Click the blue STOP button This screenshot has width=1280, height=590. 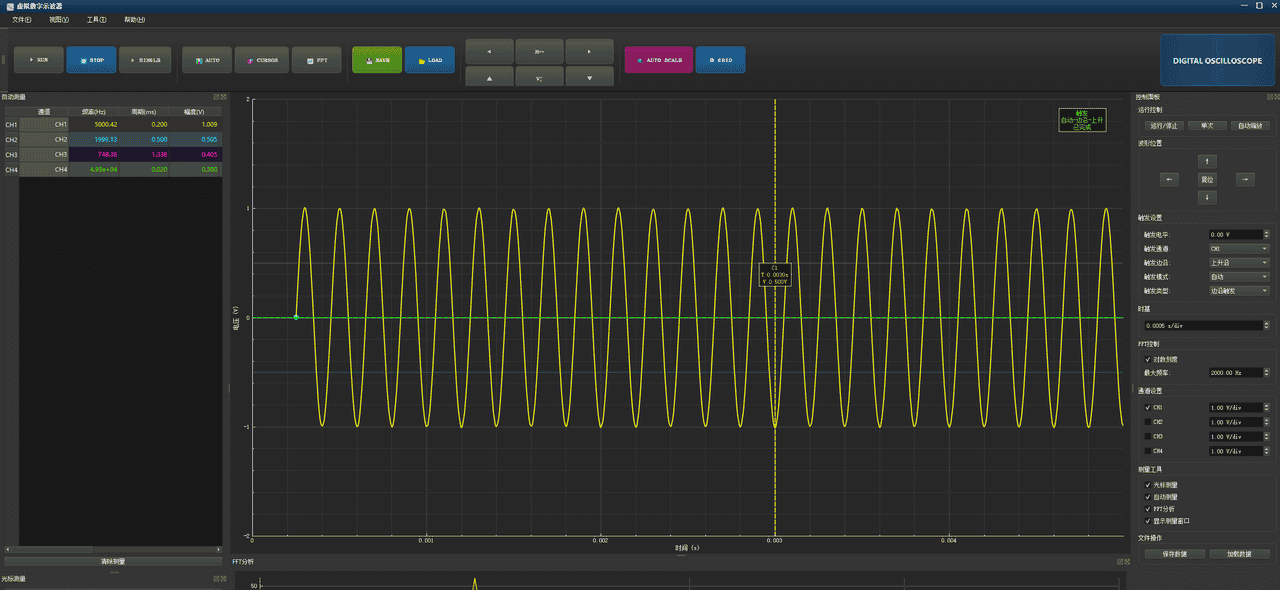(91, 60)
